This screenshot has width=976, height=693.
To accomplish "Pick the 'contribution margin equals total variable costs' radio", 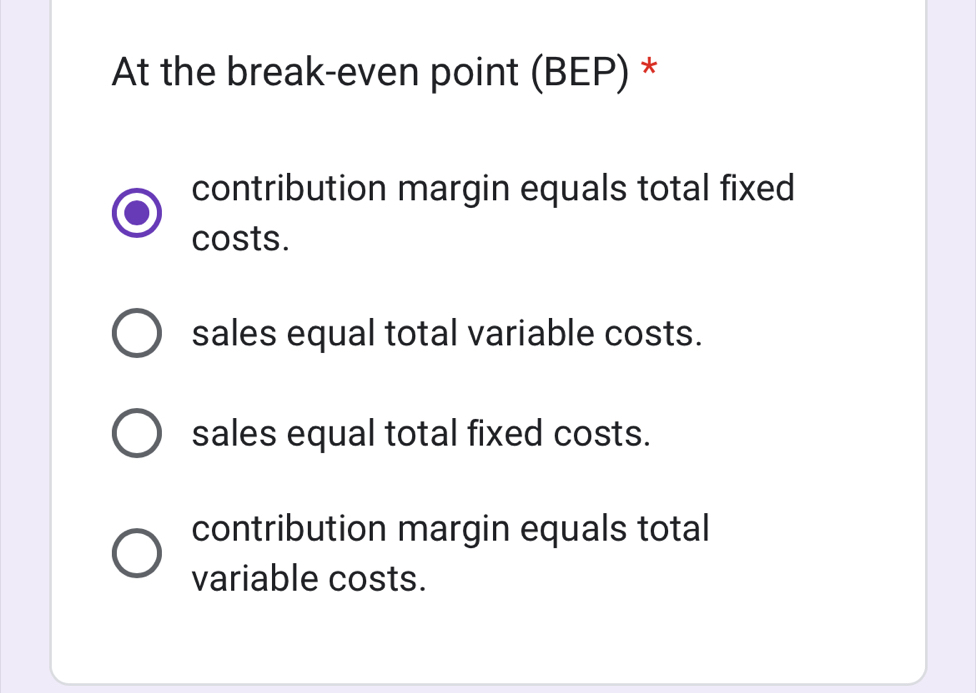I will tap(136, 554).
